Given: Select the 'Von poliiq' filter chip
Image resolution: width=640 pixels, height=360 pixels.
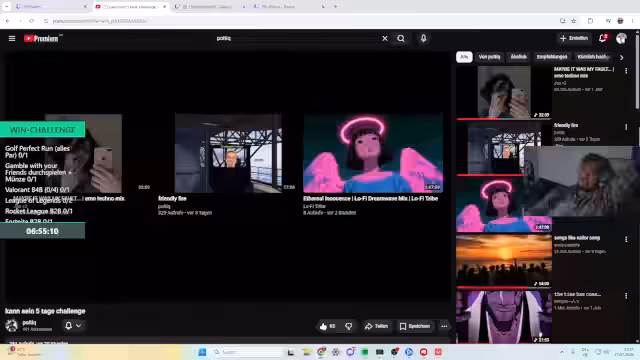Looking at the screenshot, I should coord(489,57).
